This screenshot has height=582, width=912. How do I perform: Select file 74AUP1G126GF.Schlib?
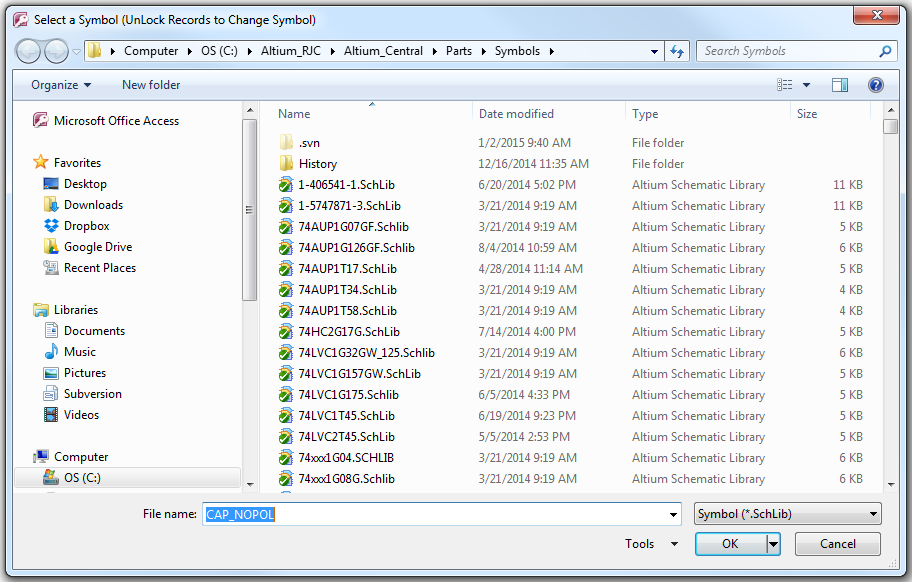(x=356, y=247)
